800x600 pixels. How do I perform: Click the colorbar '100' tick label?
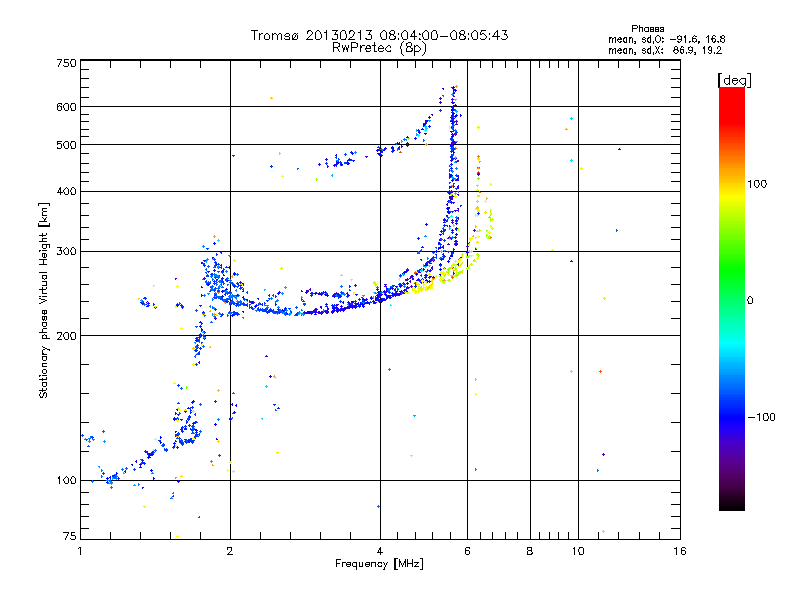coord(757,184)
